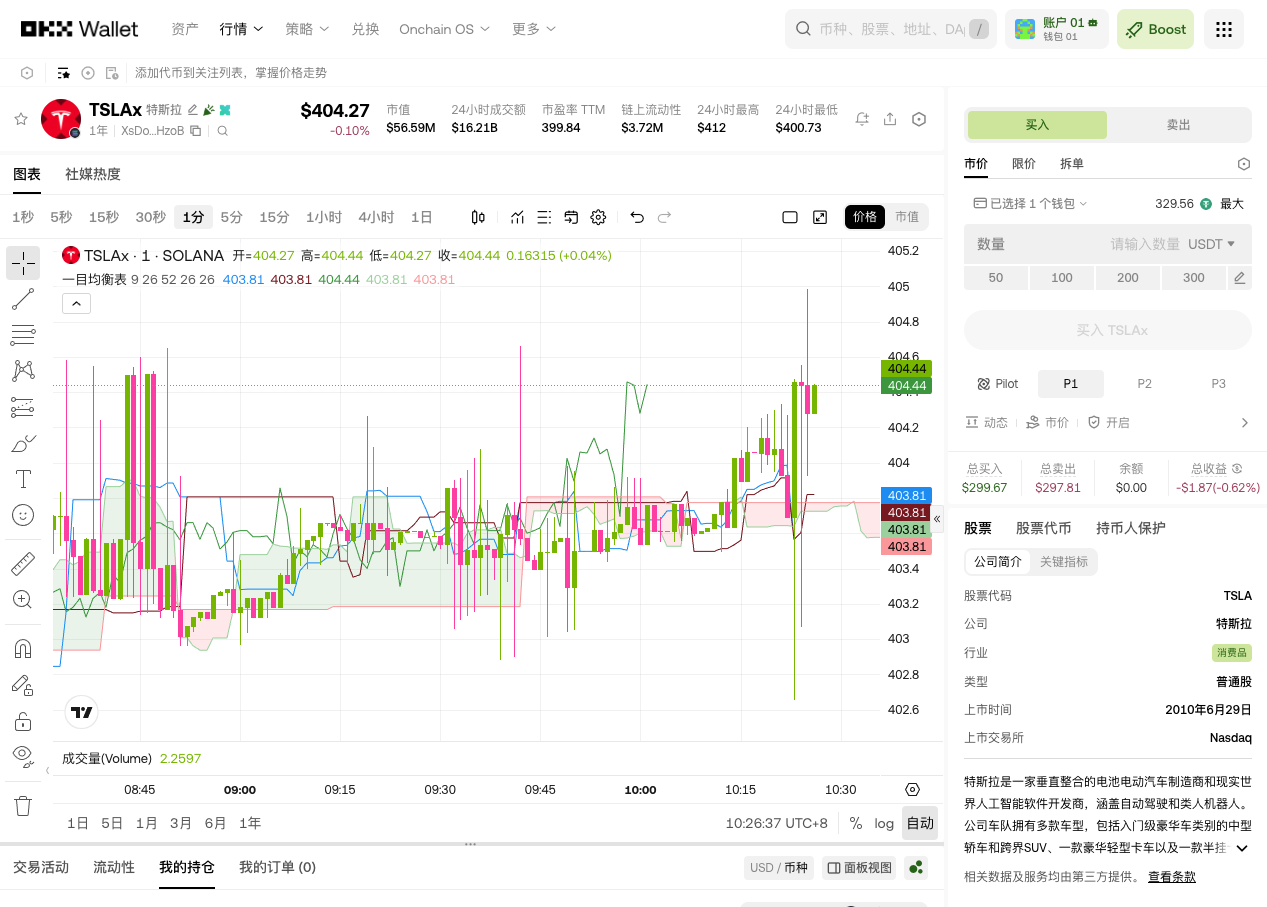1267x907 pixels.
Task: Open the time axis settings icon
Action: click(912, 790)
